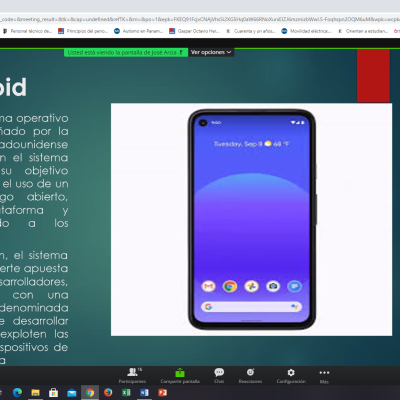Open the Más three-dots menu
The width and height of the screenshot is (400, 400).
pyautogui.click(x=324, y=376)
